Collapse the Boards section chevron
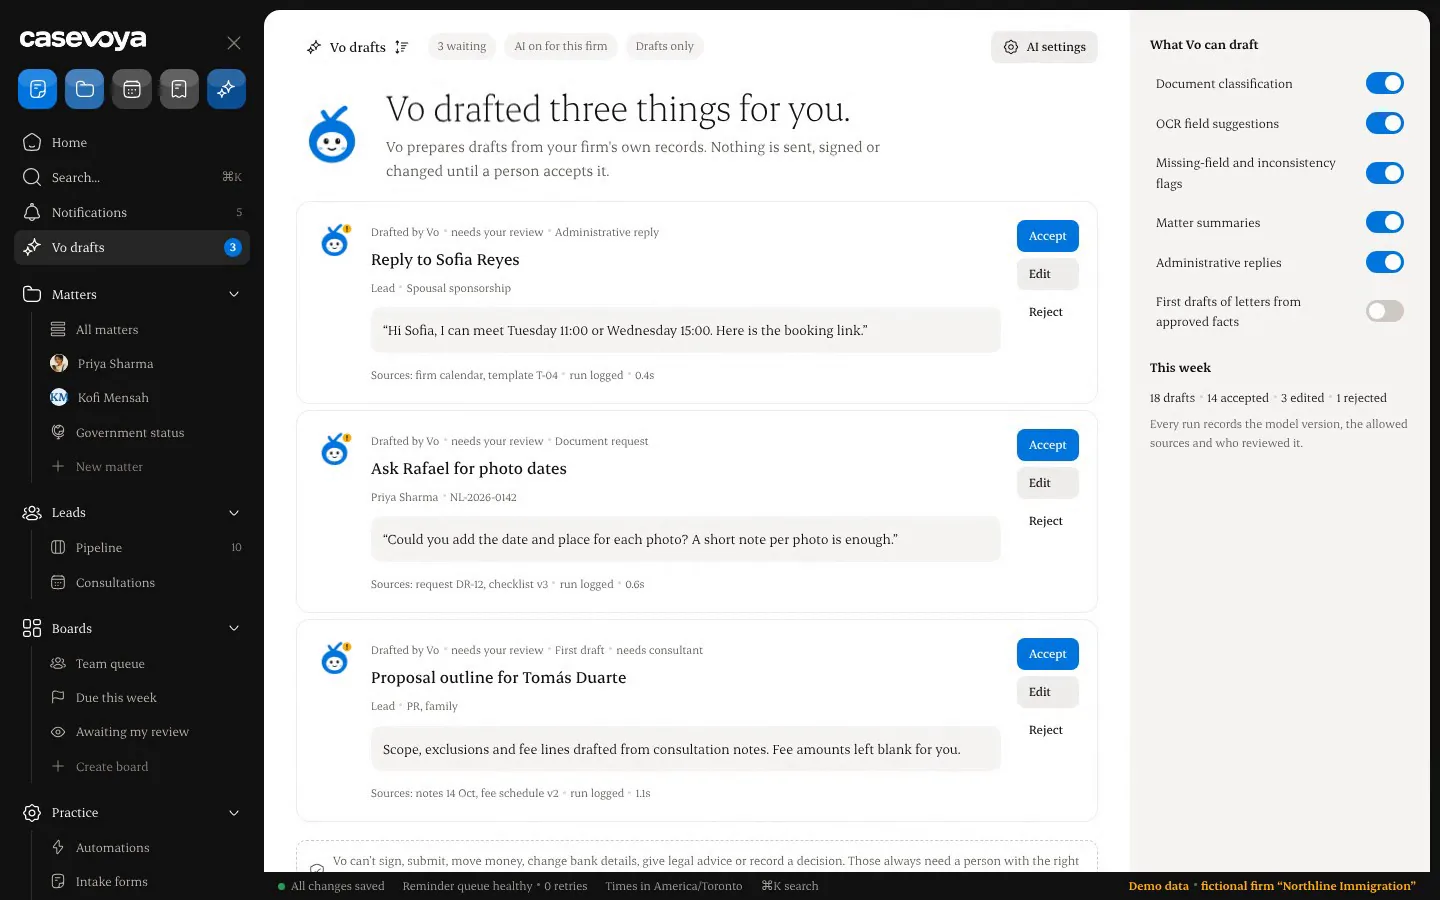The height and width of the screenshot is (900, 1440). click(x=234, y=628)
